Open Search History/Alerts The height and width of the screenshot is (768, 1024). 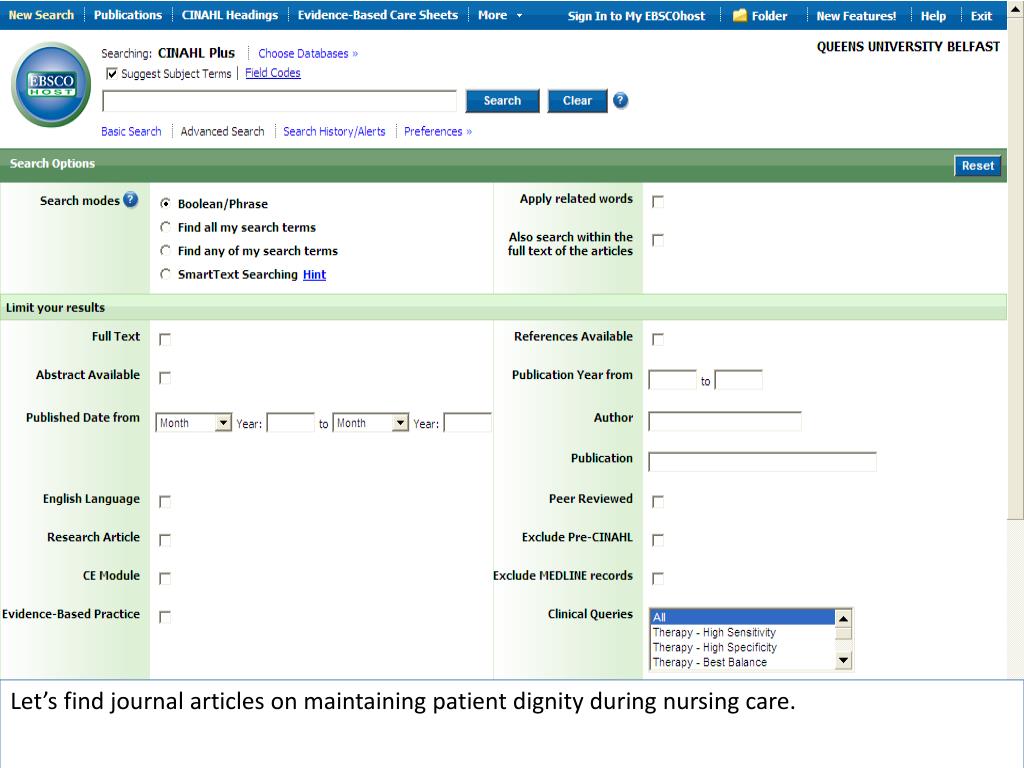click(x=334, y=131)
